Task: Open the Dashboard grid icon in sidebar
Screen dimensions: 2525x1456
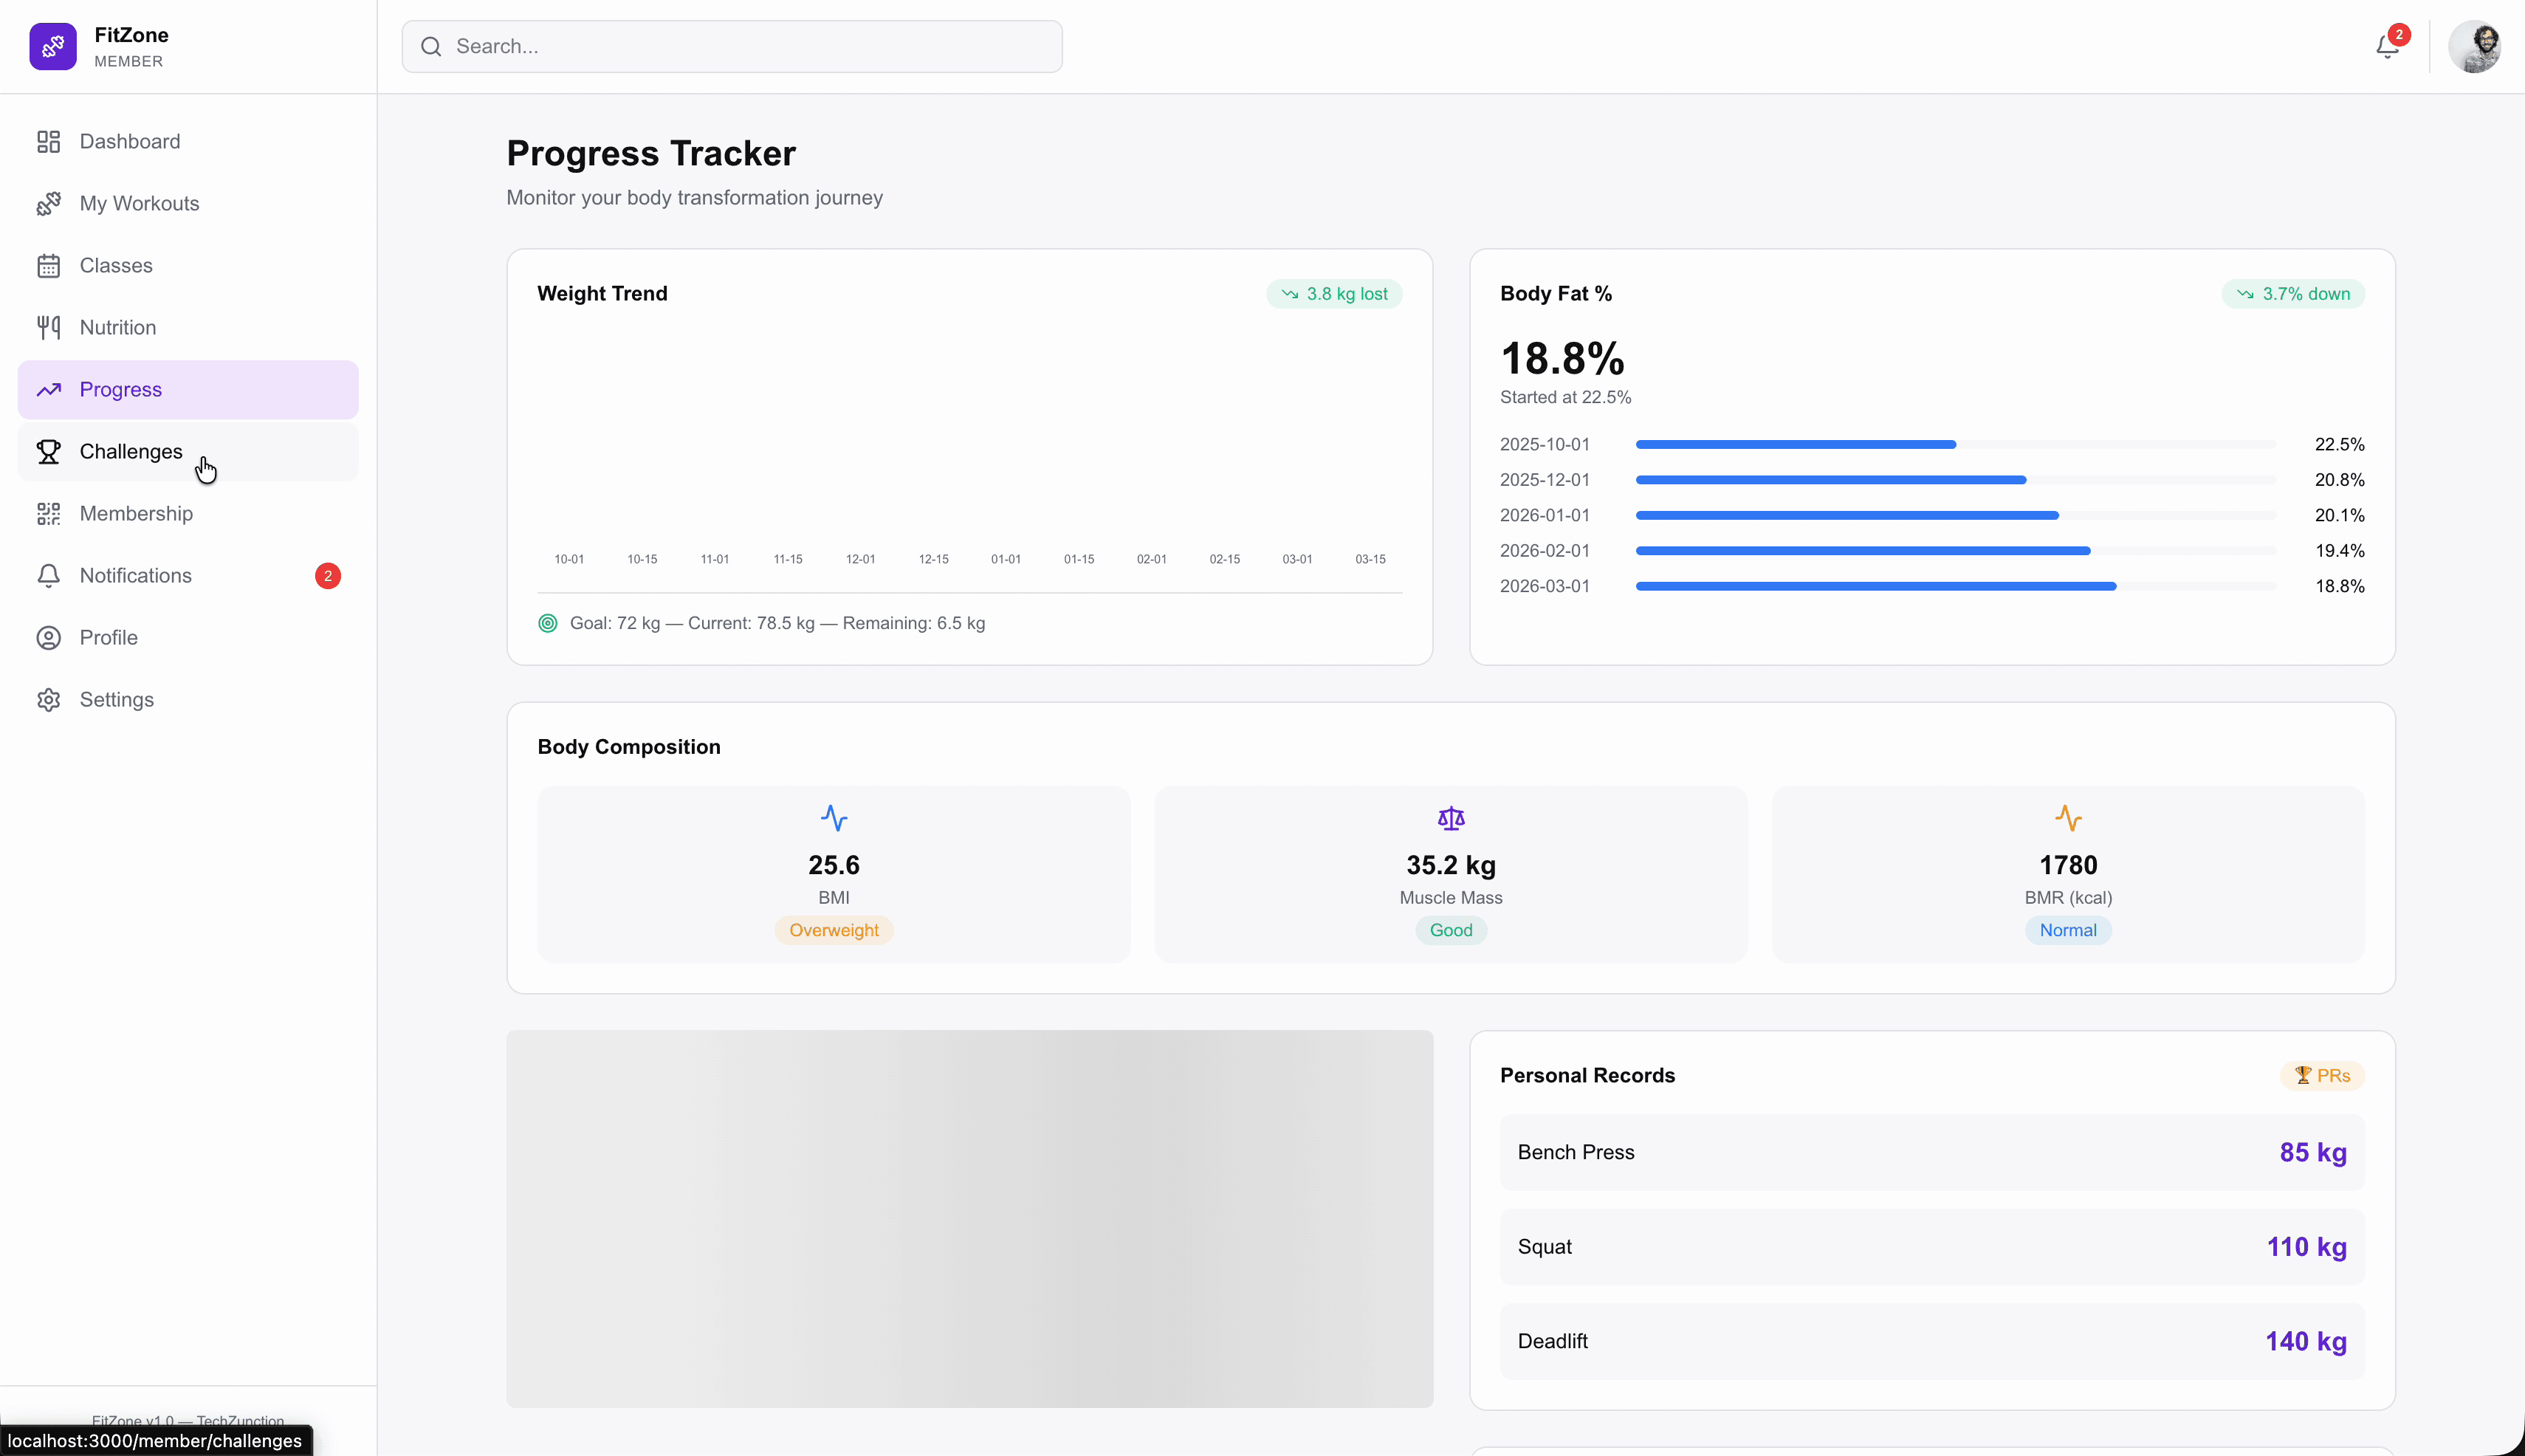Action: [47, 141]
